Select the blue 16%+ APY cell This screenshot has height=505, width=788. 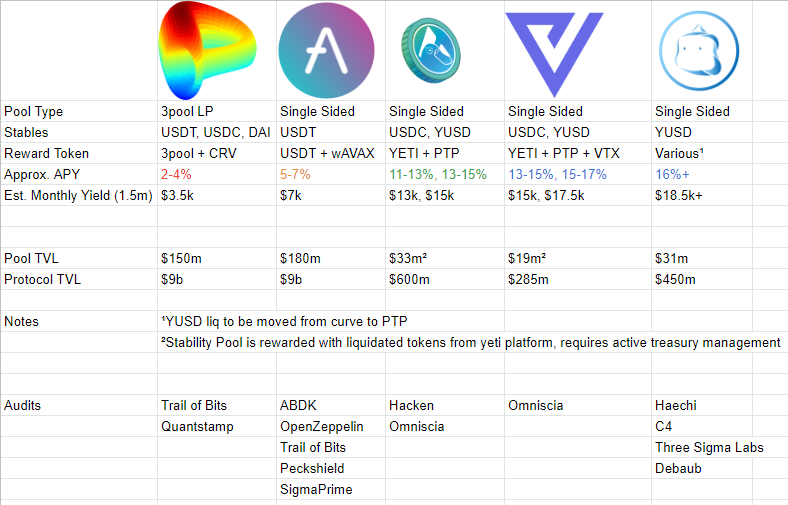(x=673, y=174)
